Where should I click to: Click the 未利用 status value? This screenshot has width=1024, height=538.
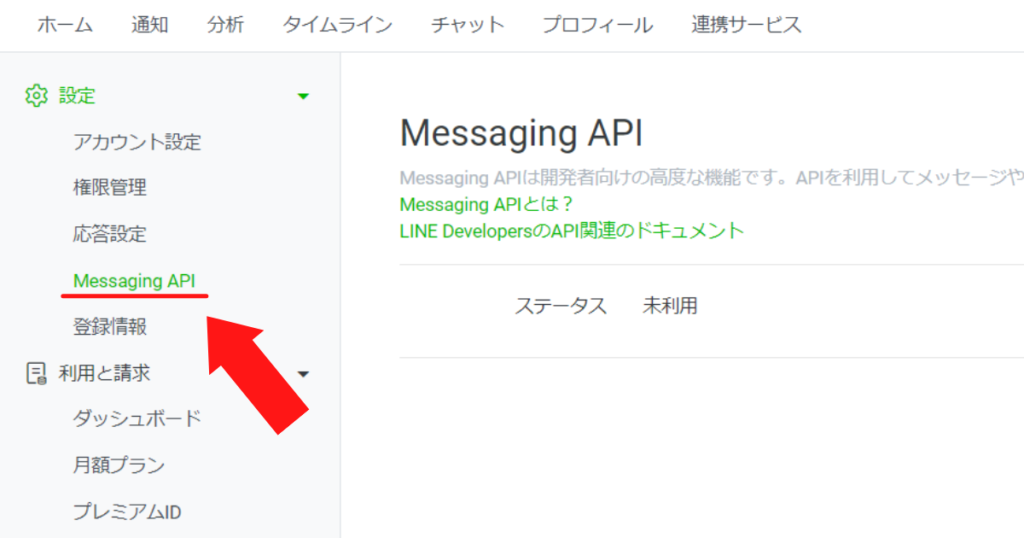pos(670,306)
